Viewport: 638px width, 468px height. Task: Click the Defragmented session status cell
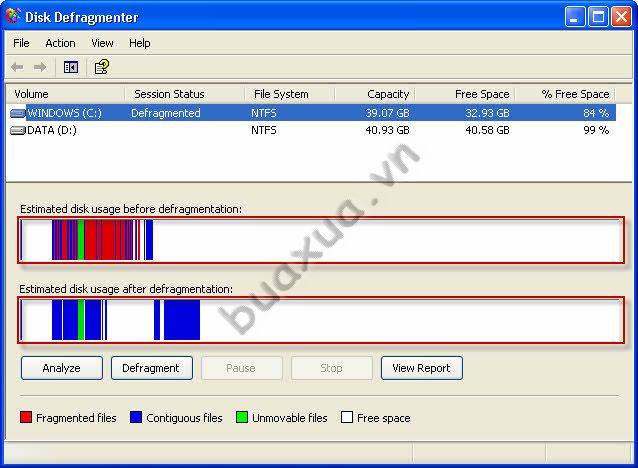166,113
